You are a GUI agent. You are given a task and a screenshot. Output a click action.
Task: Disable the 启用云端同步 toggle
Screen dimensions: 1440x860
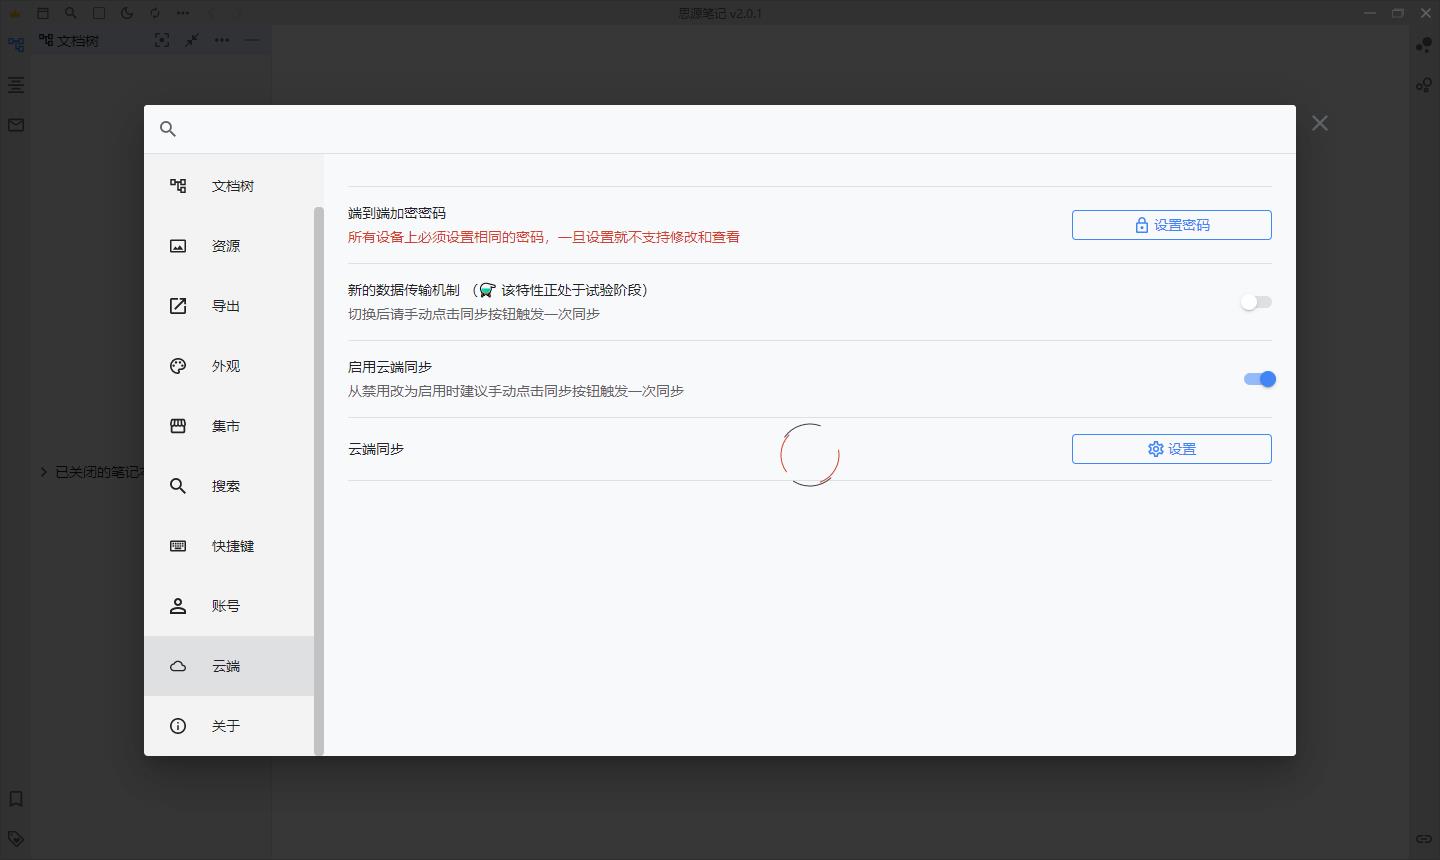click(1260, 379)
